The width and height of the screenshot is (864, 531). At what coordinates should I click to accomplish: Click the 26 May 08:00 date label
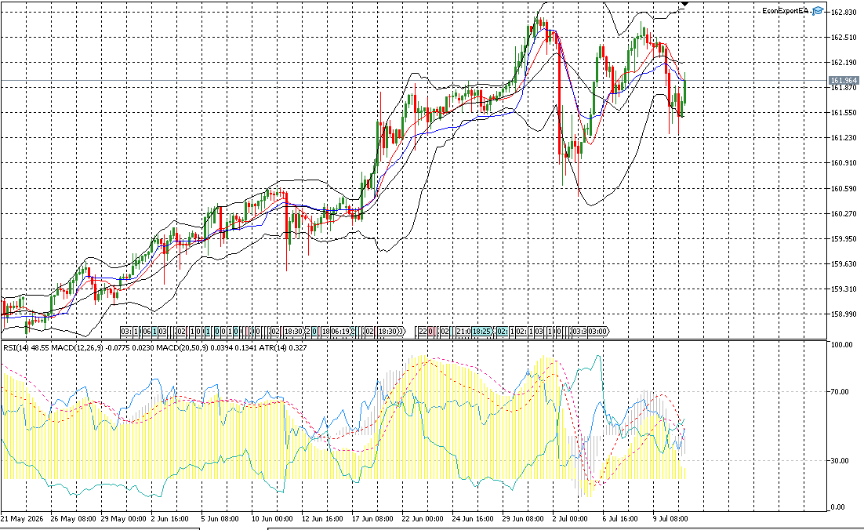[71, 519]
